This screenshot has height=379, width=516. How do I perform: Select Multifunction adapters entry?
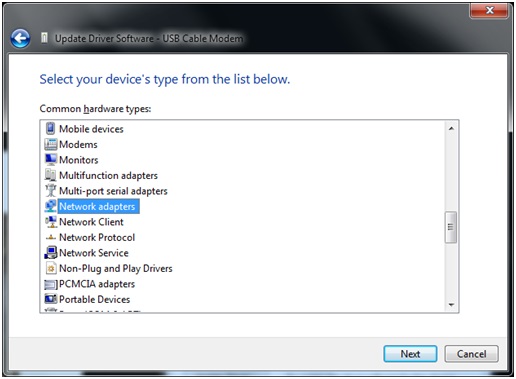tap(108, 175)
